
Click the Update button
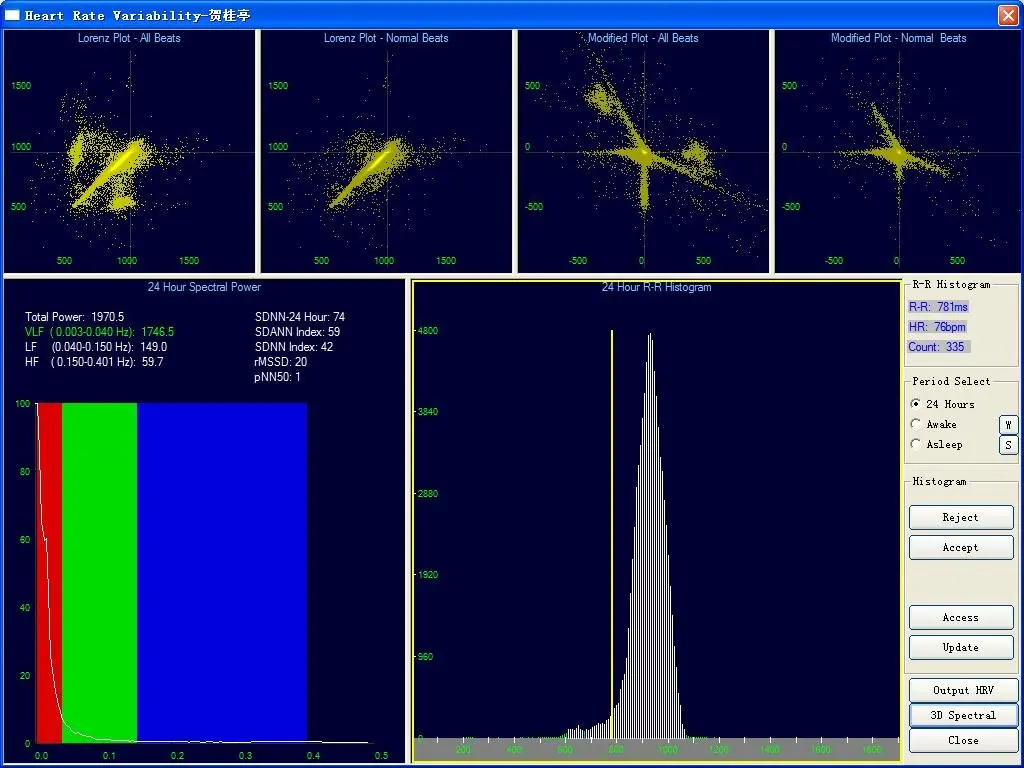coord(960,647)
